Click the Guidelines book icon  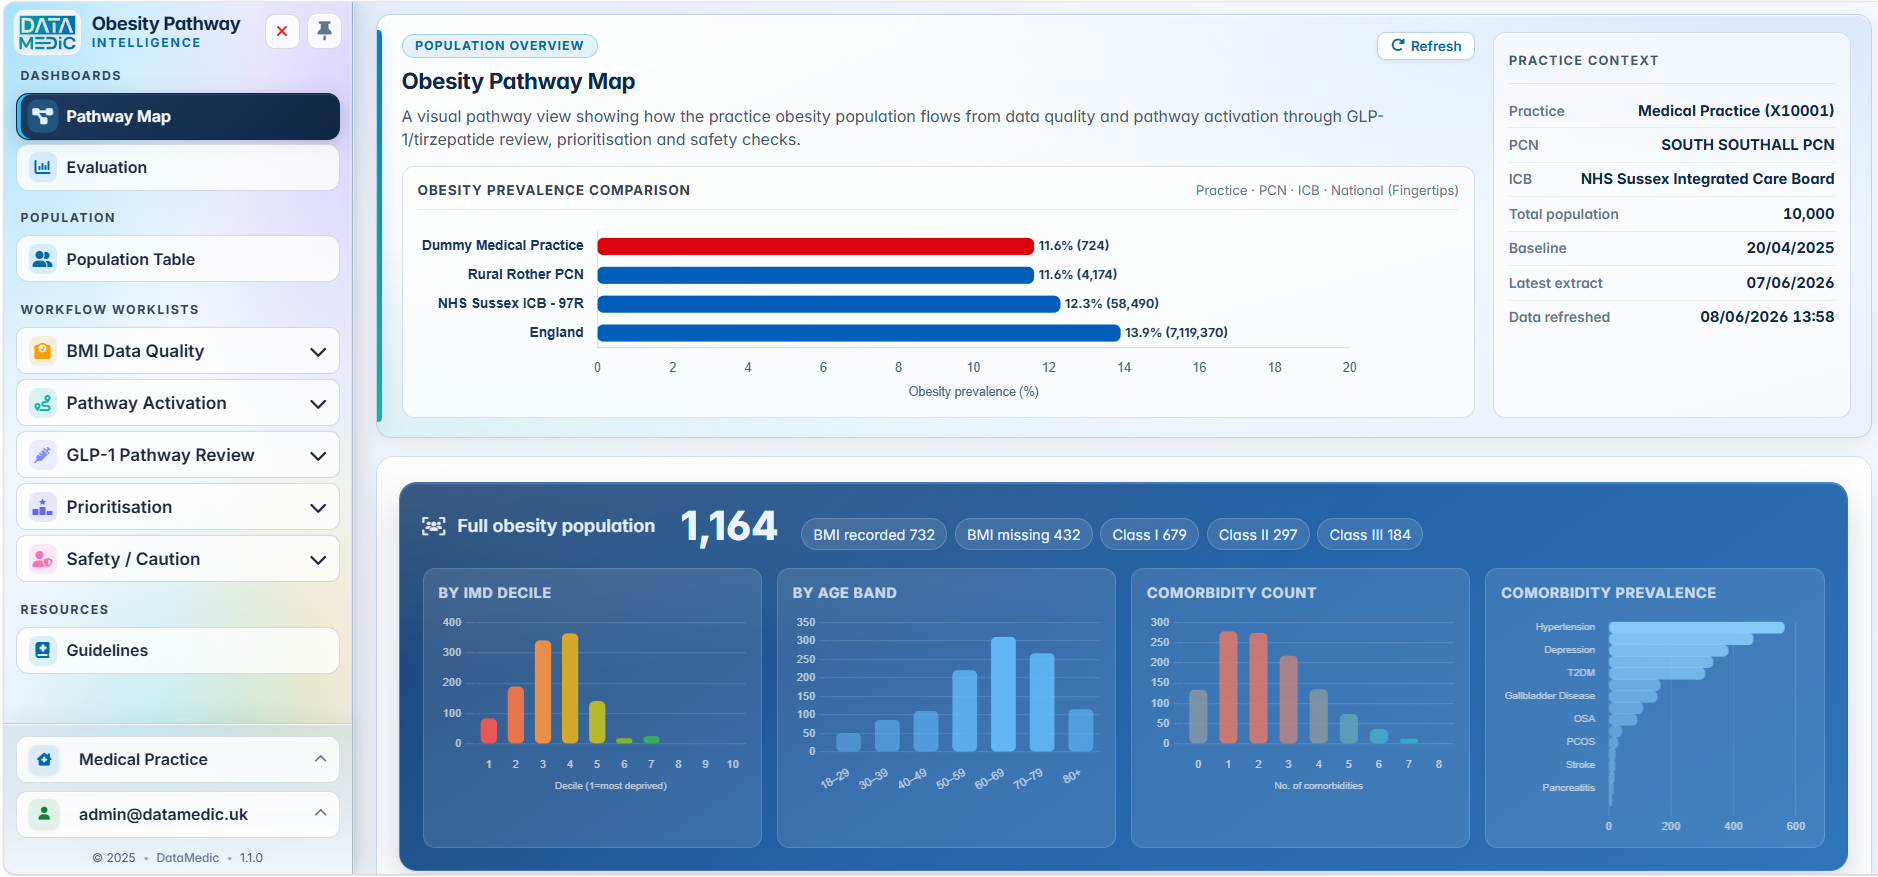pos(42,650)
